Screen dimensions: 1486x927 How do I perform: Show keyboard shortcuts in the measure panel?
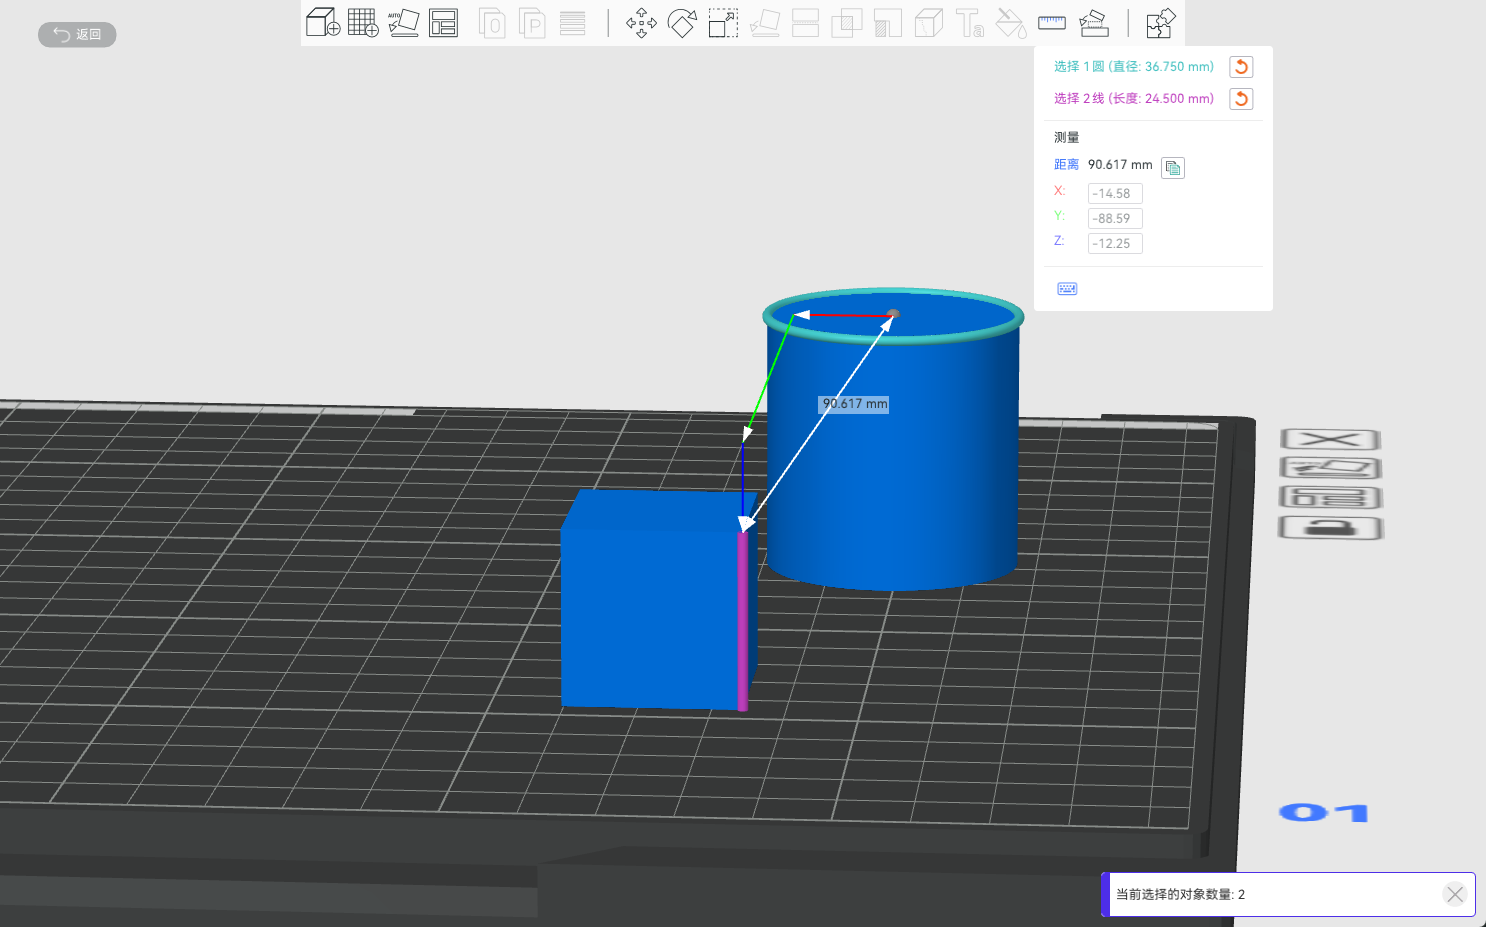click(1067, 289)
